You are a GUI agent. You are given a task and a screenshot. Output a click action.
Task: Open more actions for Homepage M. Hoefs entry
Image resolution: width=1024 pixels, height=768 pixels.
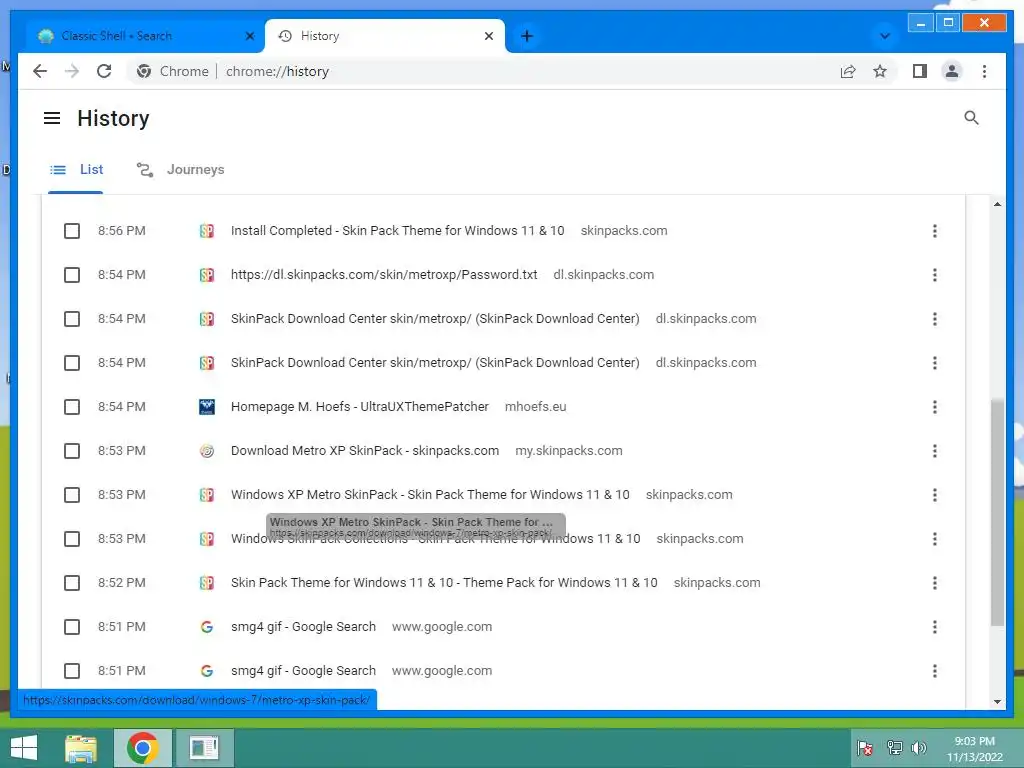click(x=935, y=407)
